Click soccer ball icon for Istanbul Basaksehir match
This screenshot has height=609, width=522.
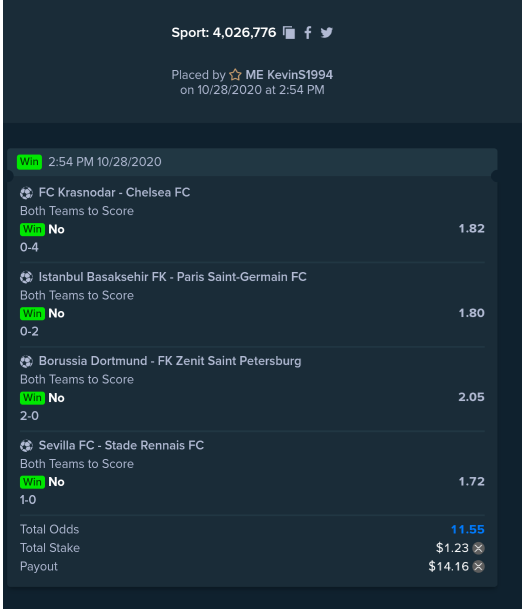coord(26,277)
